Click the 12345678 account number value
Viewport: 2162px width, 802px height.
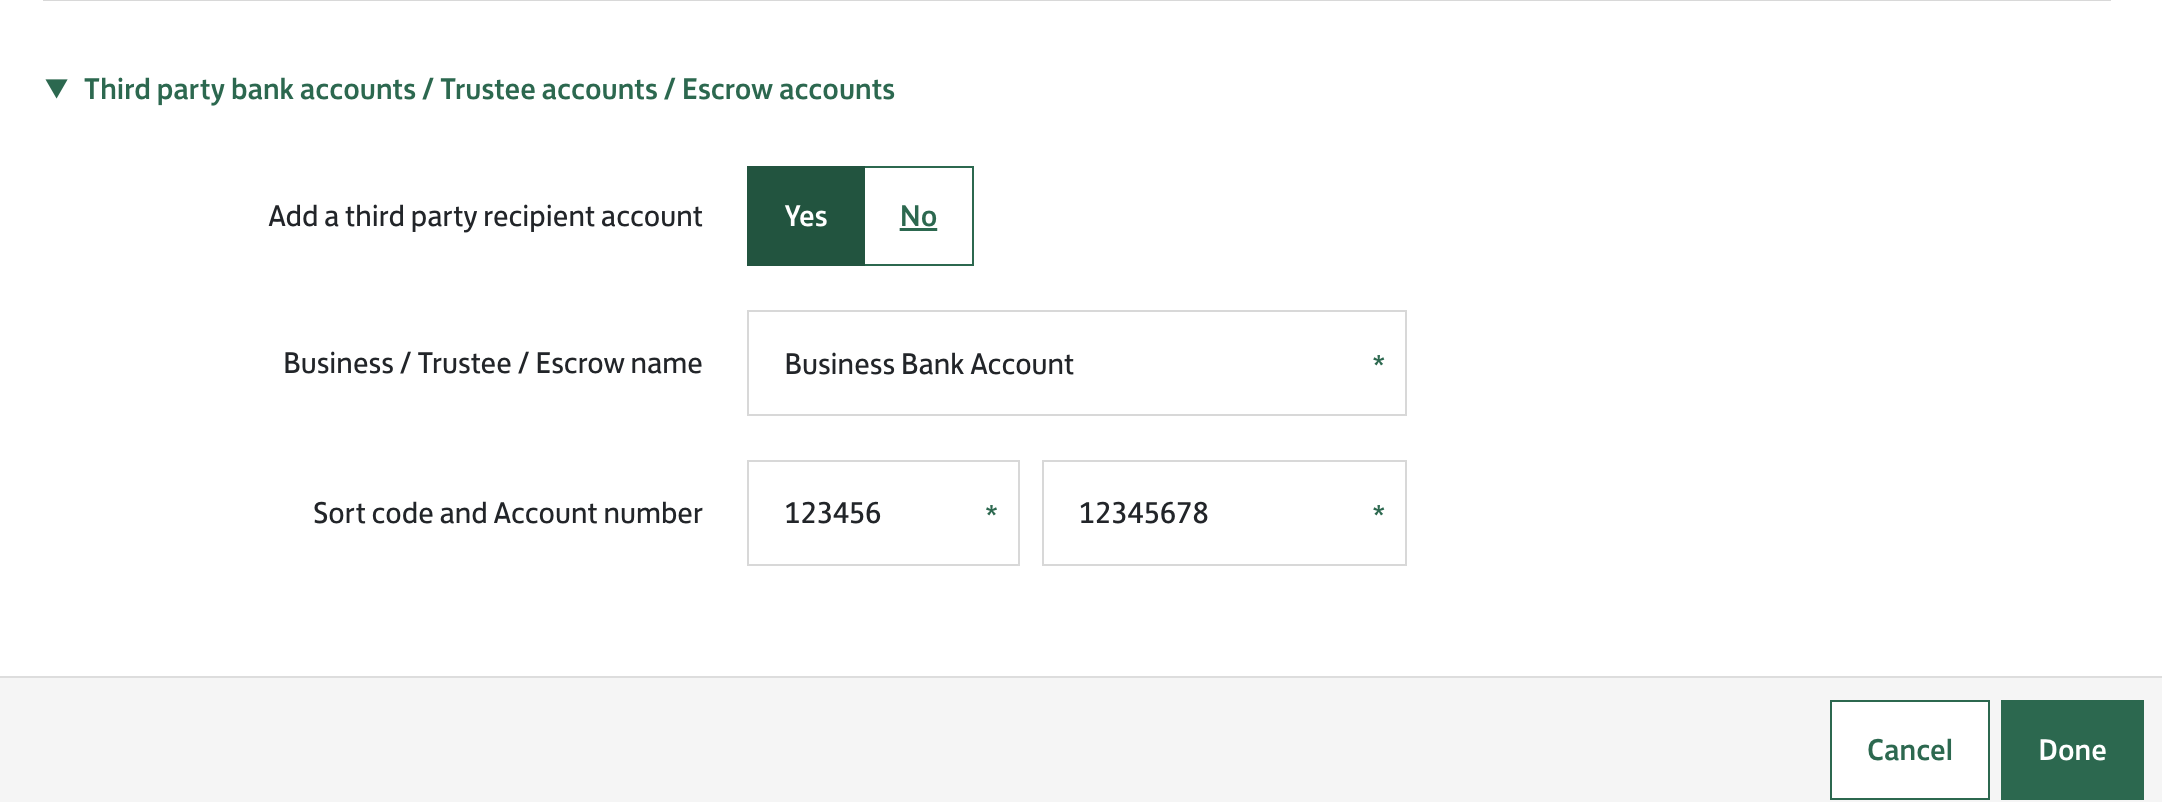pos(1143,513)
